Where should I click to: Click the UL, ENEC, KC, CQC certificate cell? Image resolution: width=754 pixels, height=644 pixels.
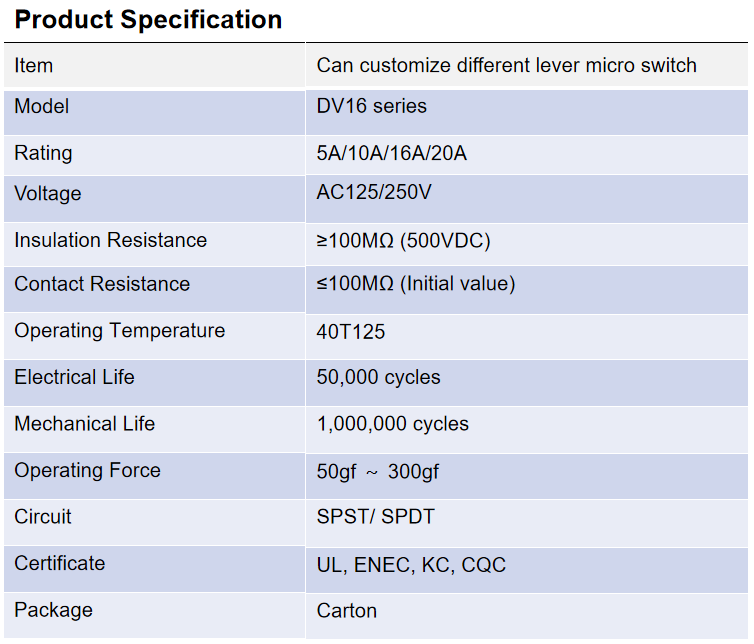(411, 565)
